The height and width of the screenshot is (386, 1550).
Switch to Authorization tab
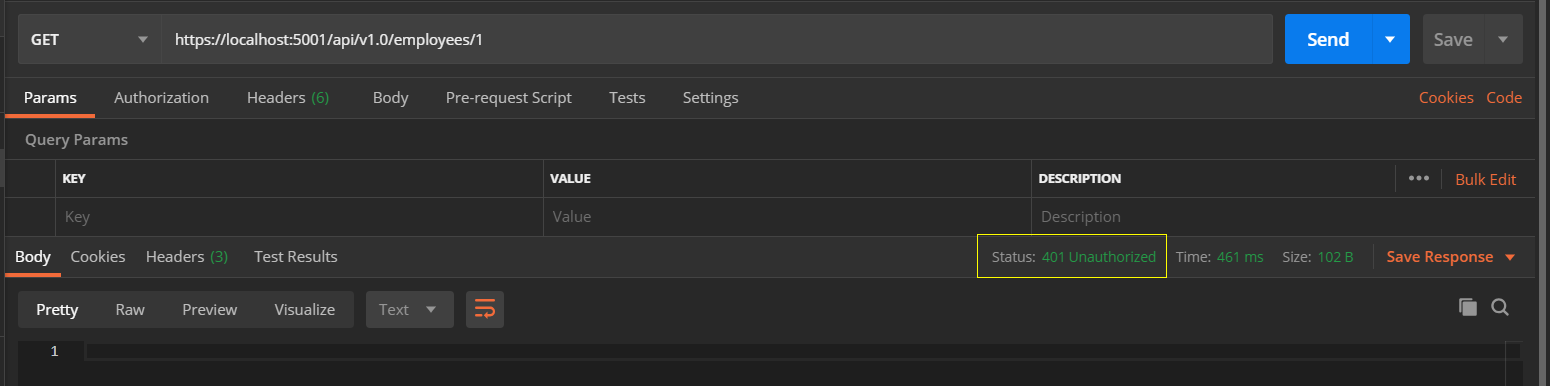tap(161, 97)
